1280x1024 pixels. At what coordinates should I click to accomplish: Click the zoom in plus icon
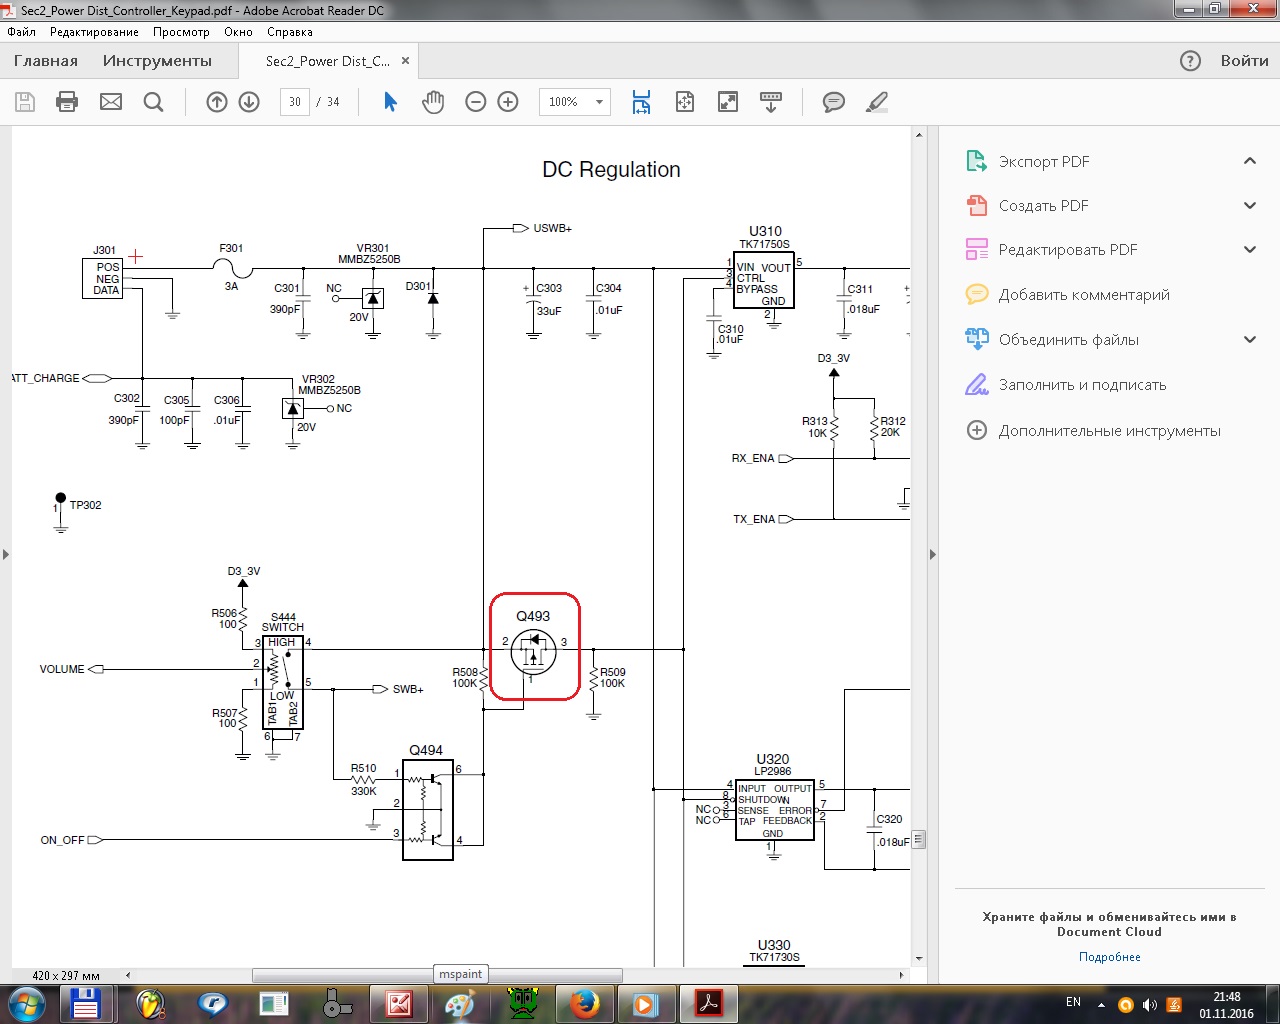point(508,102)
